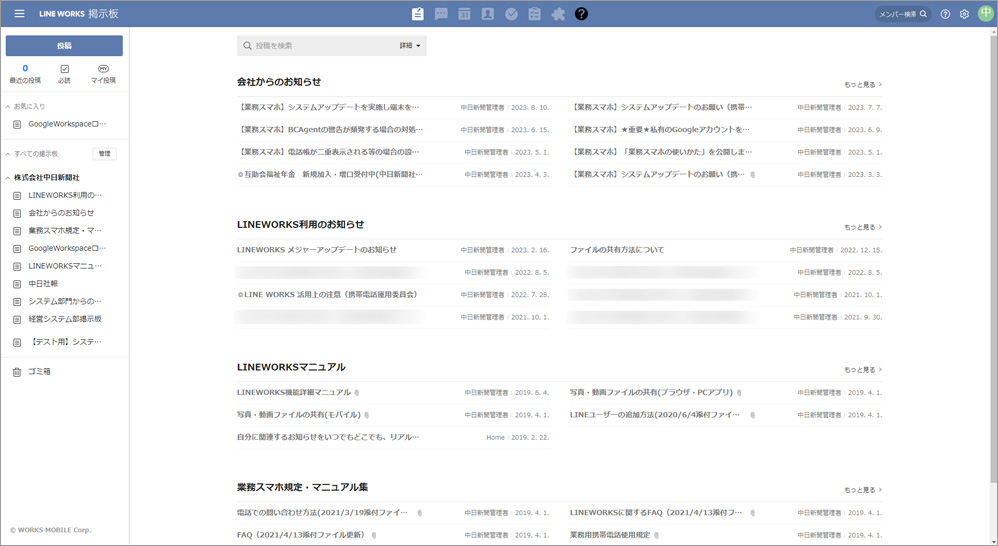Viewport: 998px width, 546px height.
Task: Click the black question mark icon
Action: [x=581, y=14]
